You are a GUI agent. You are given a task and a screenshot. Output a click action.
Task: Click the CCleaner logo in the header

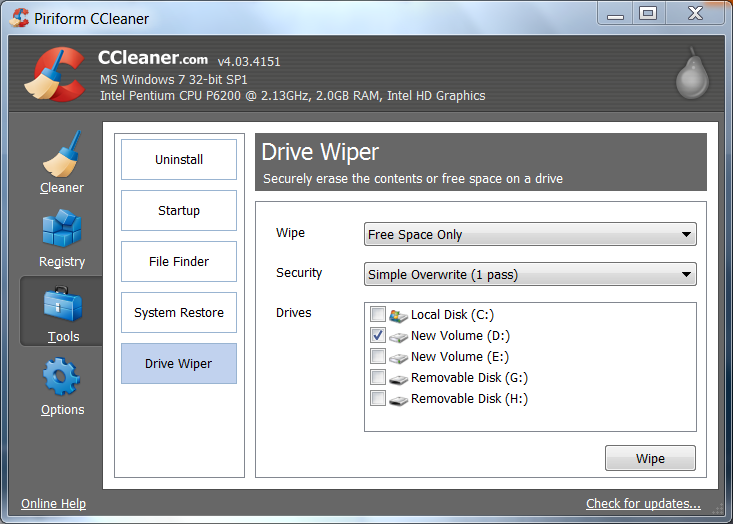pyautogui.click(x=55, y=75)
